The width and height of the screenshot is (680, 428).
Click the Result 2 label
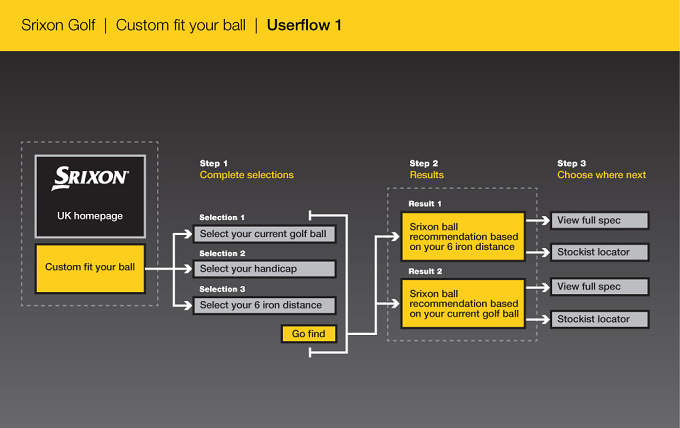(x=425, y=271)
